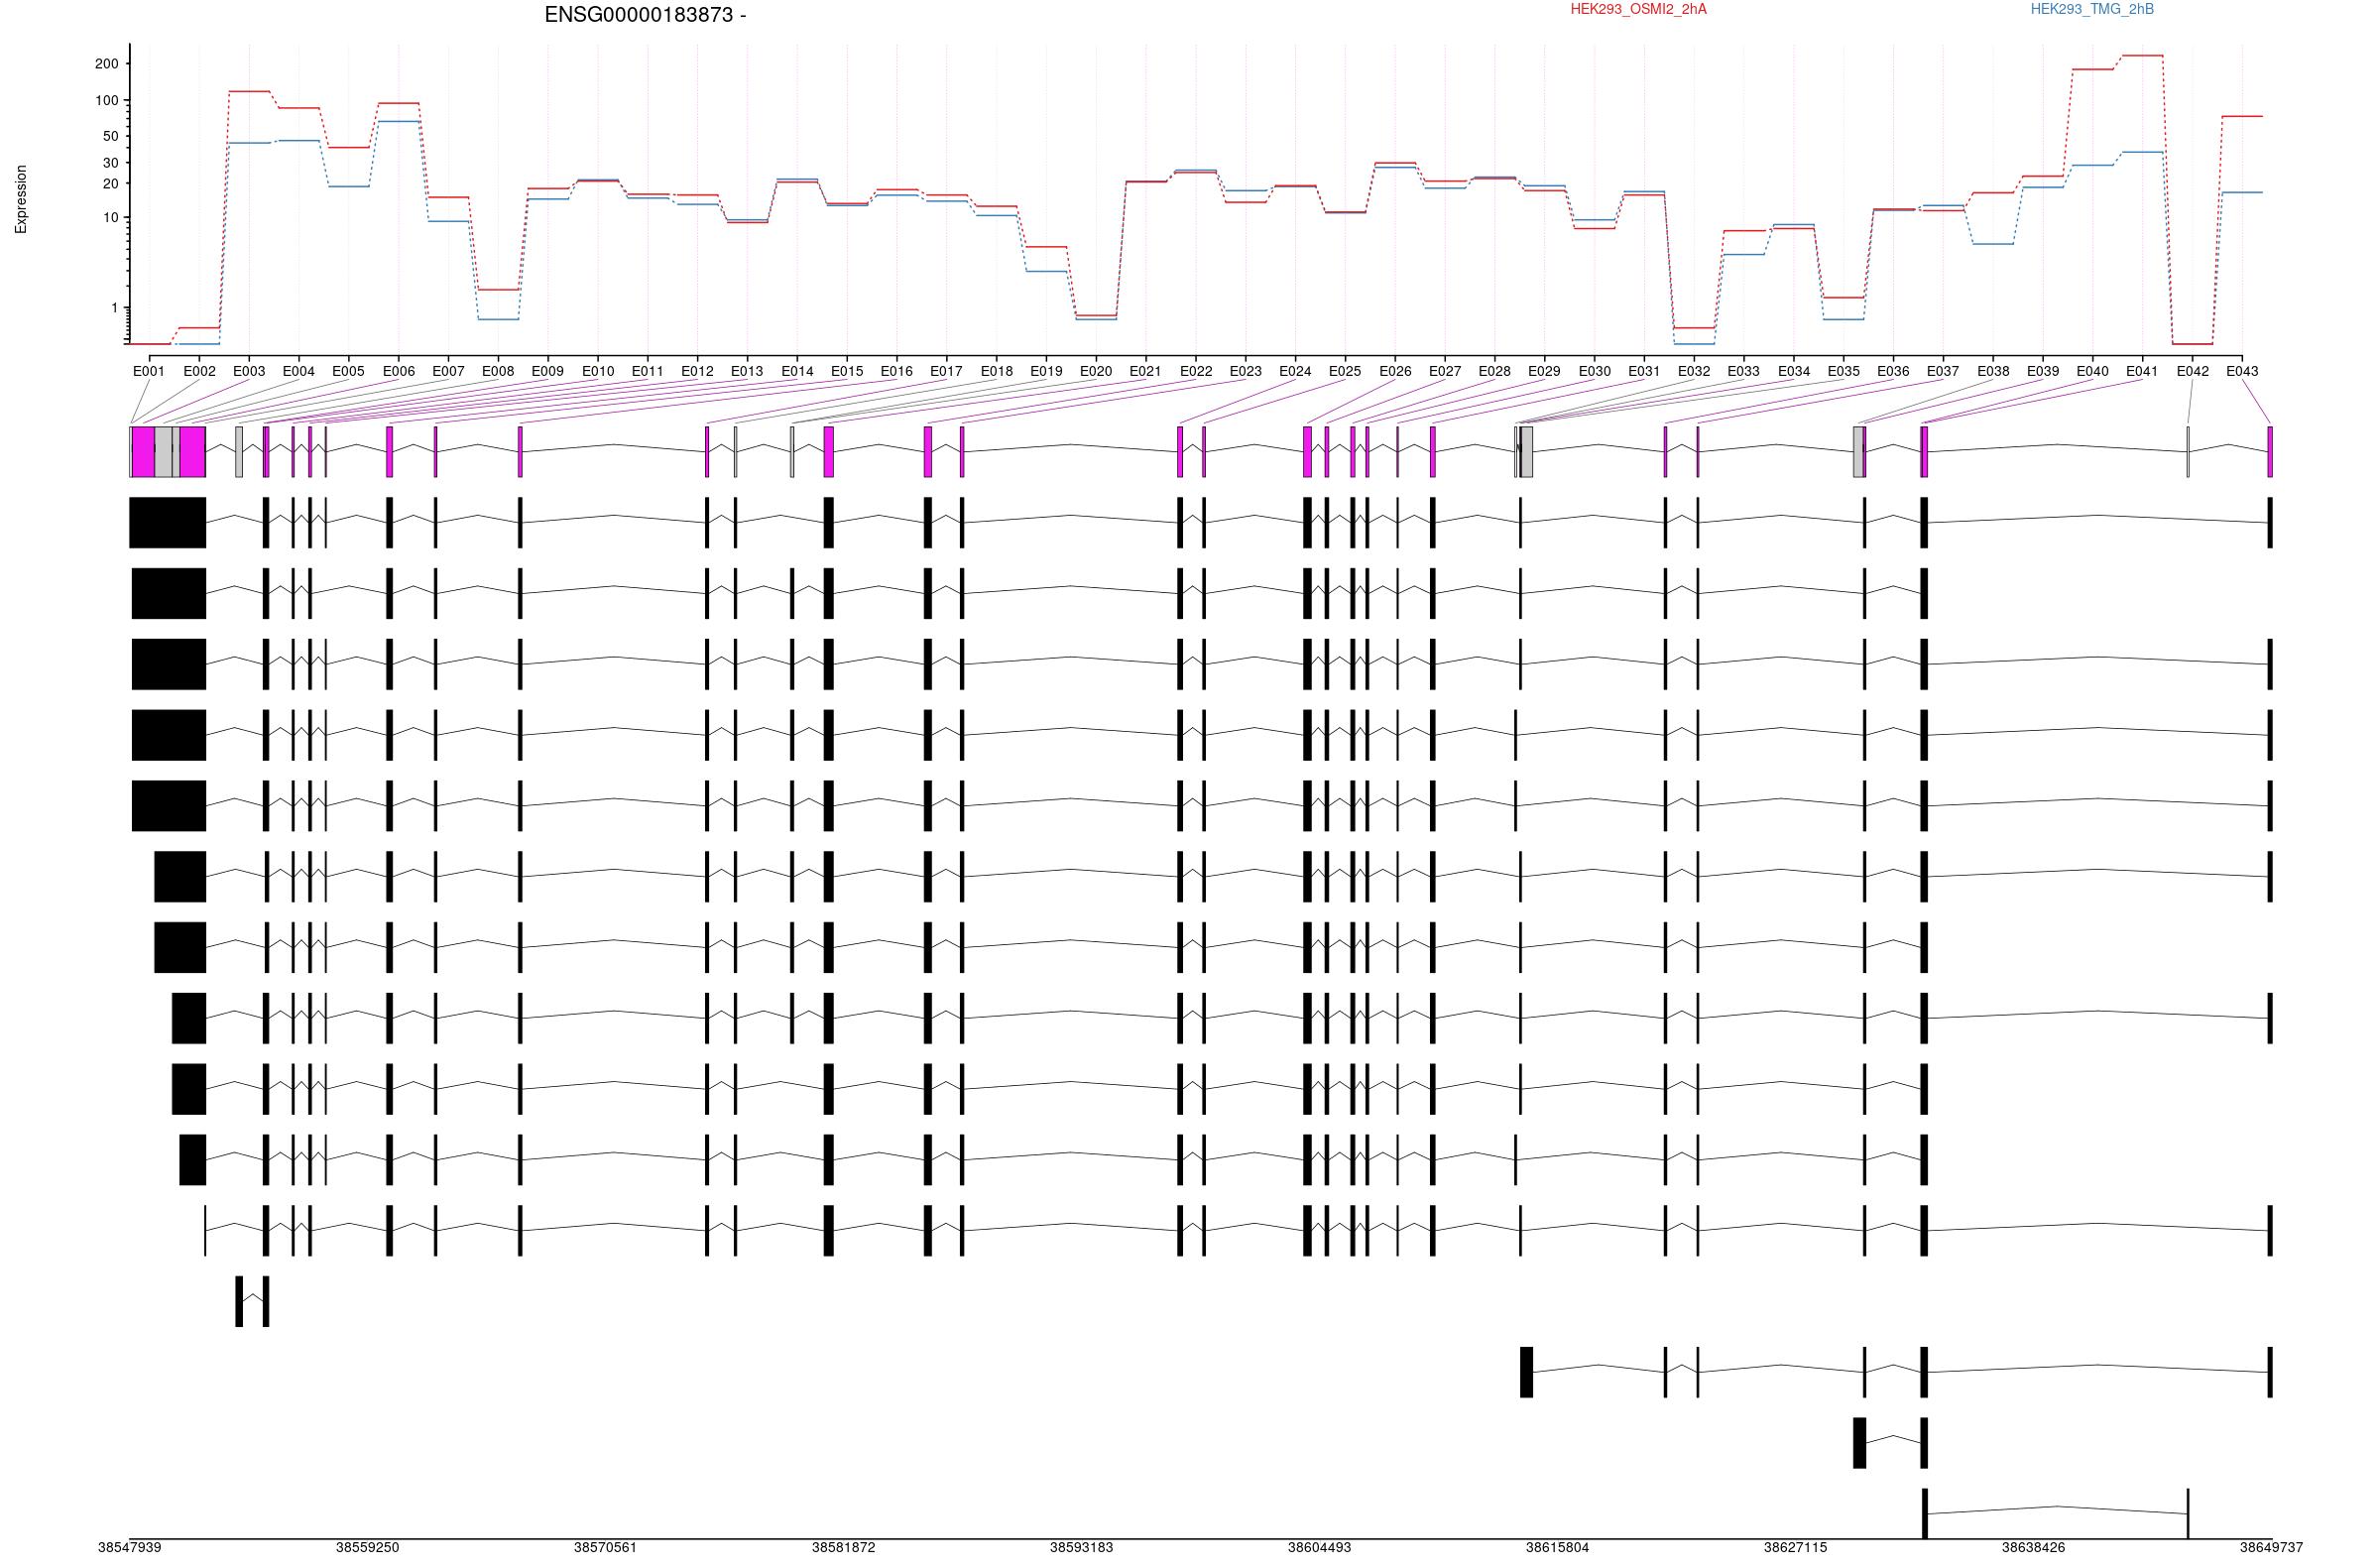Click the red line segment above E003

pos(249,92)
